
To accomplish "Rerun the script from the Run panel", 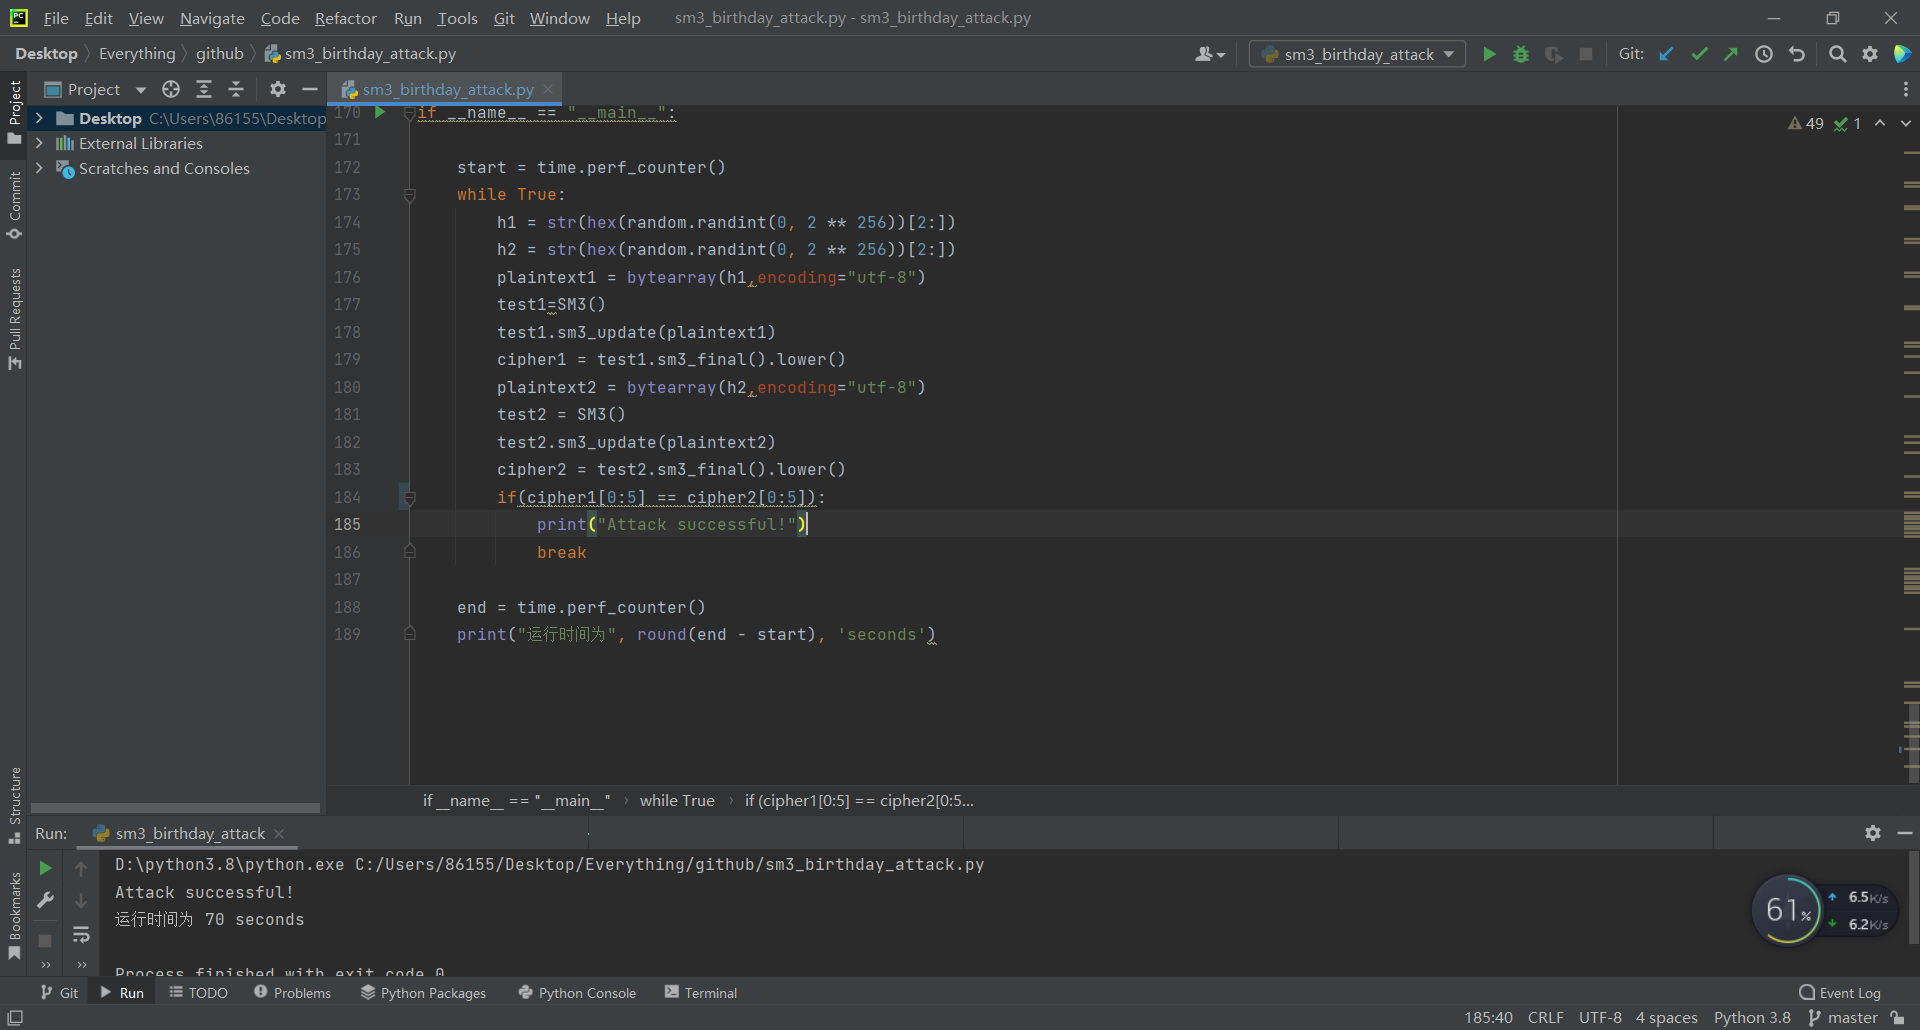I will pos(45,868).
